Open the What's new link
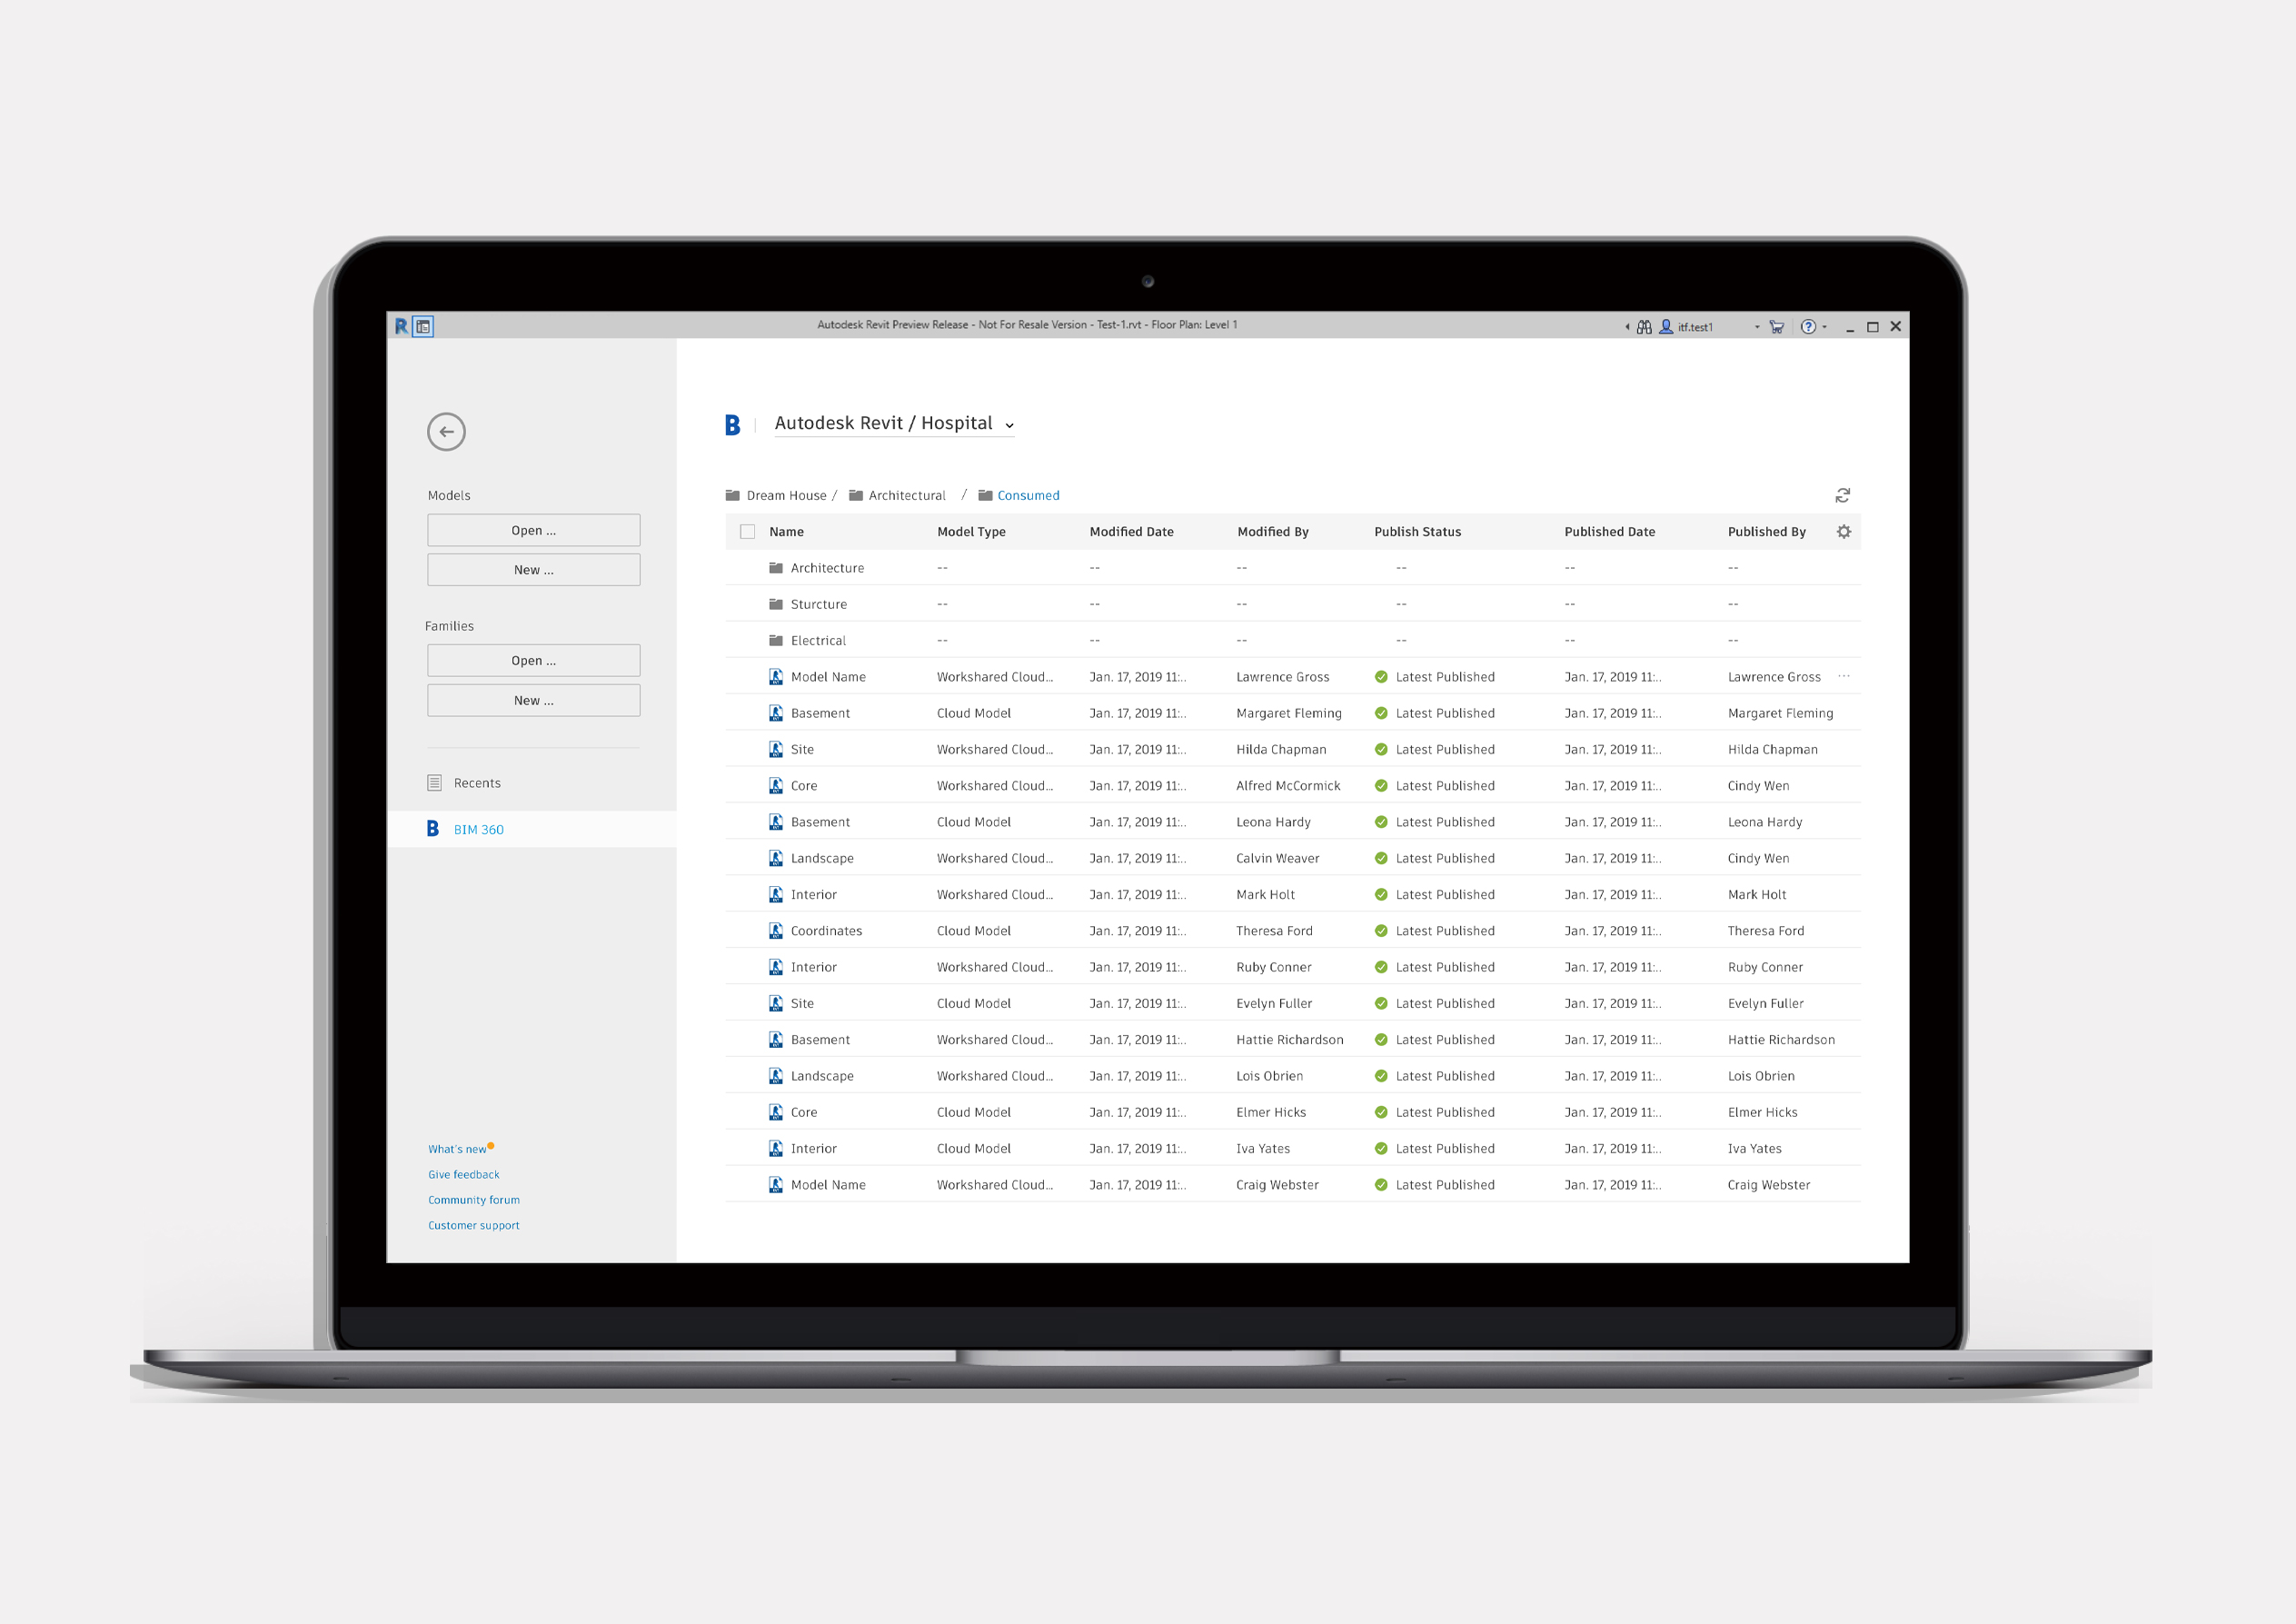The image size is (2296, 1624). pyautogui.click(x=457, y=1149)
